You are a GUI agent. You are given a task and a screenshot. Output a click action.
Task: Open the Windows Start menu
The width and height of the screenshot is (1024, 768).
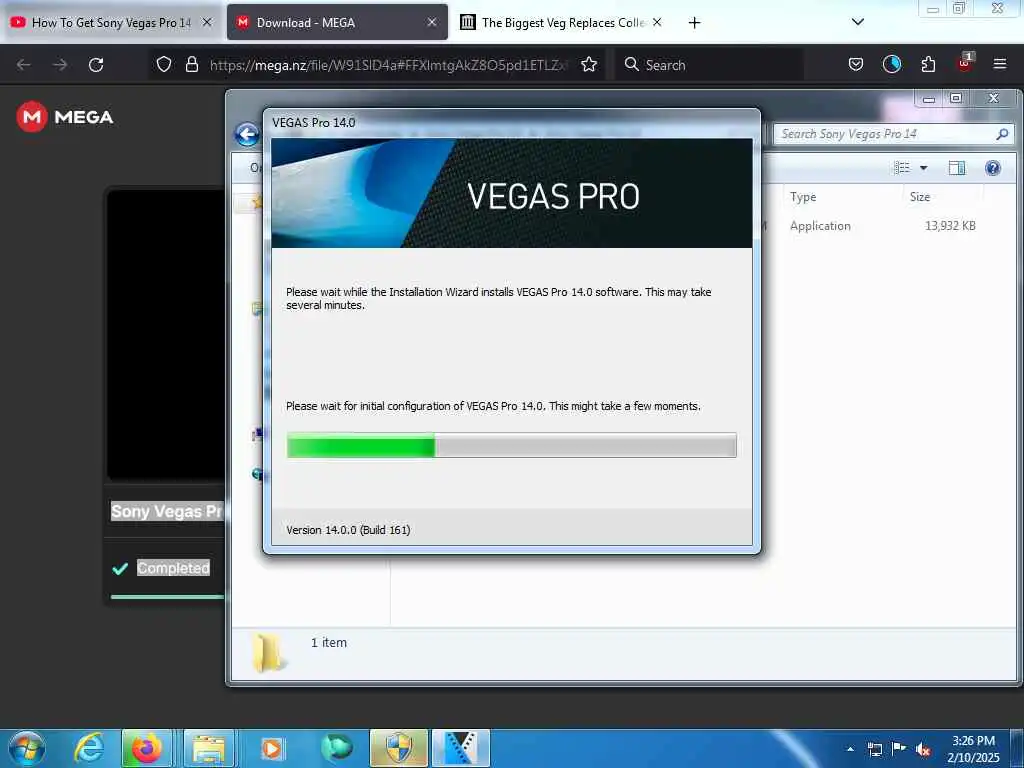[27, 748]
